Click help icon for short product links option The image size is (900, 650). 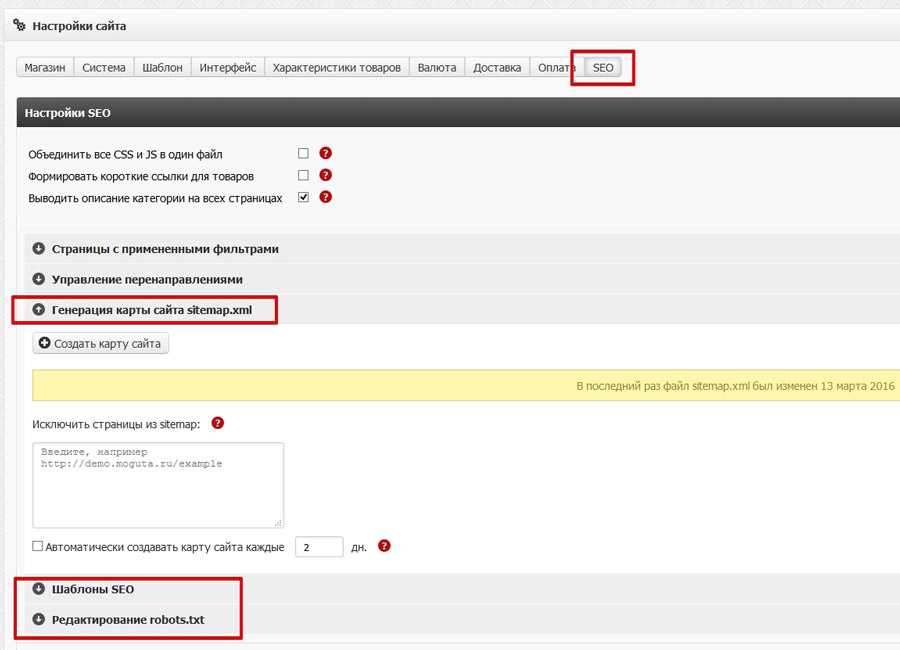pos(325,176)
